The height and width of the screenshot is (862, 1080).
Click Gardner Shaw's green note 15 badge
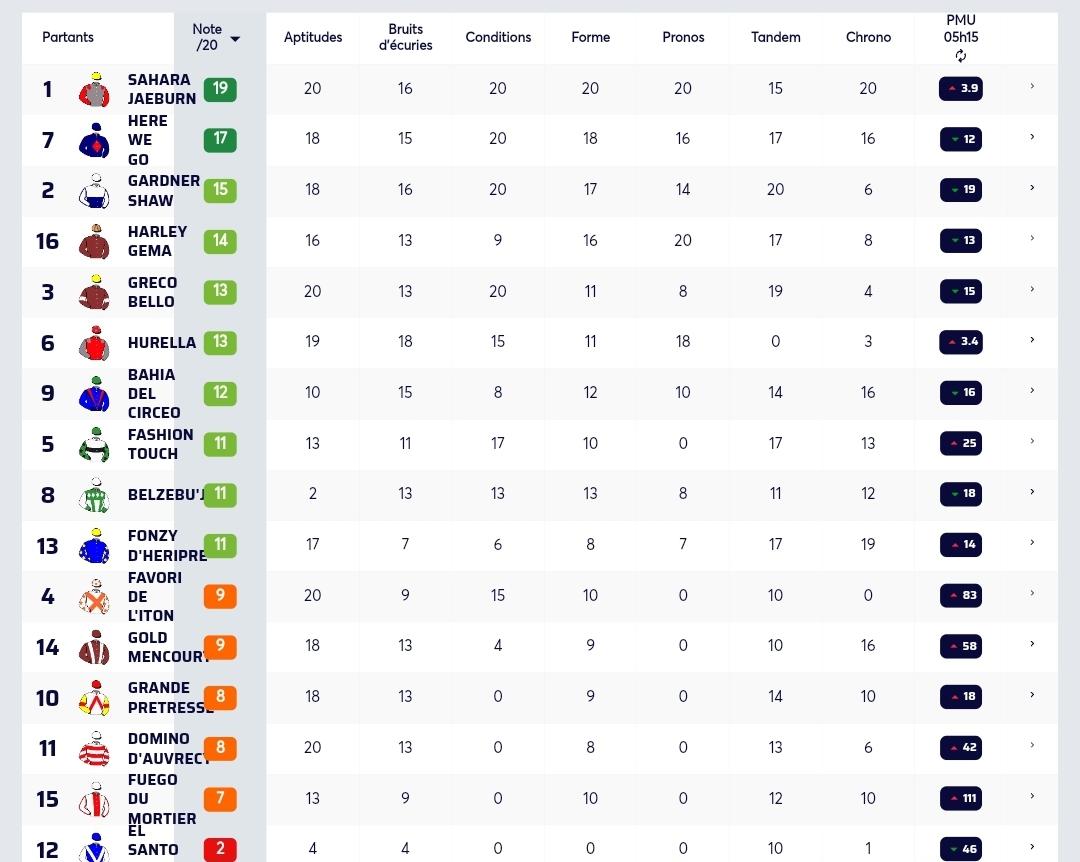pos(220,190)
